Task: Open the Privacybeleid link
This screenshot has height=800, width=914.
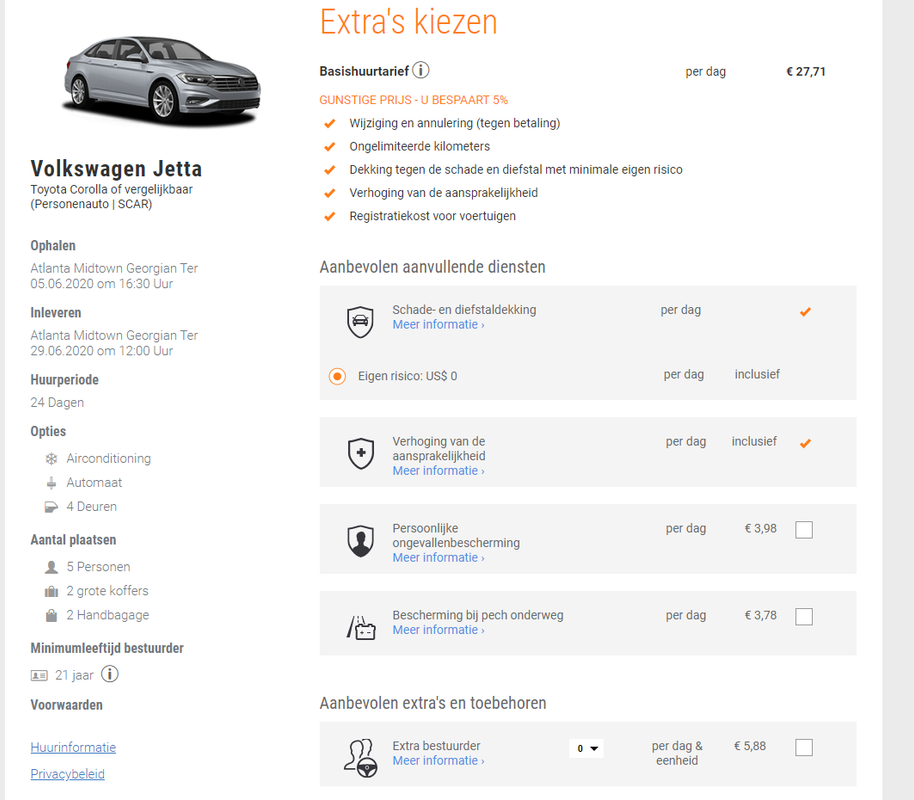Action: pos(68,774)
